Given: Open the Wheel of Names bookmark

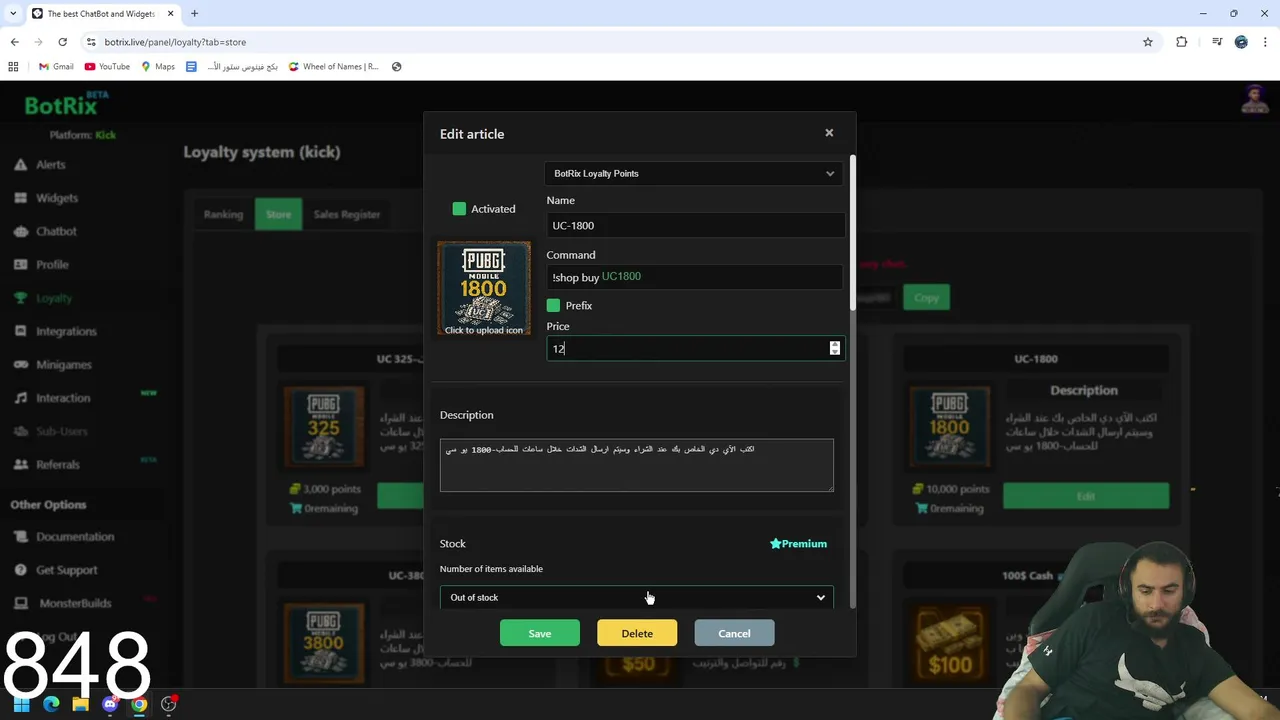Looking at the screenshot, I should point(334,67).
